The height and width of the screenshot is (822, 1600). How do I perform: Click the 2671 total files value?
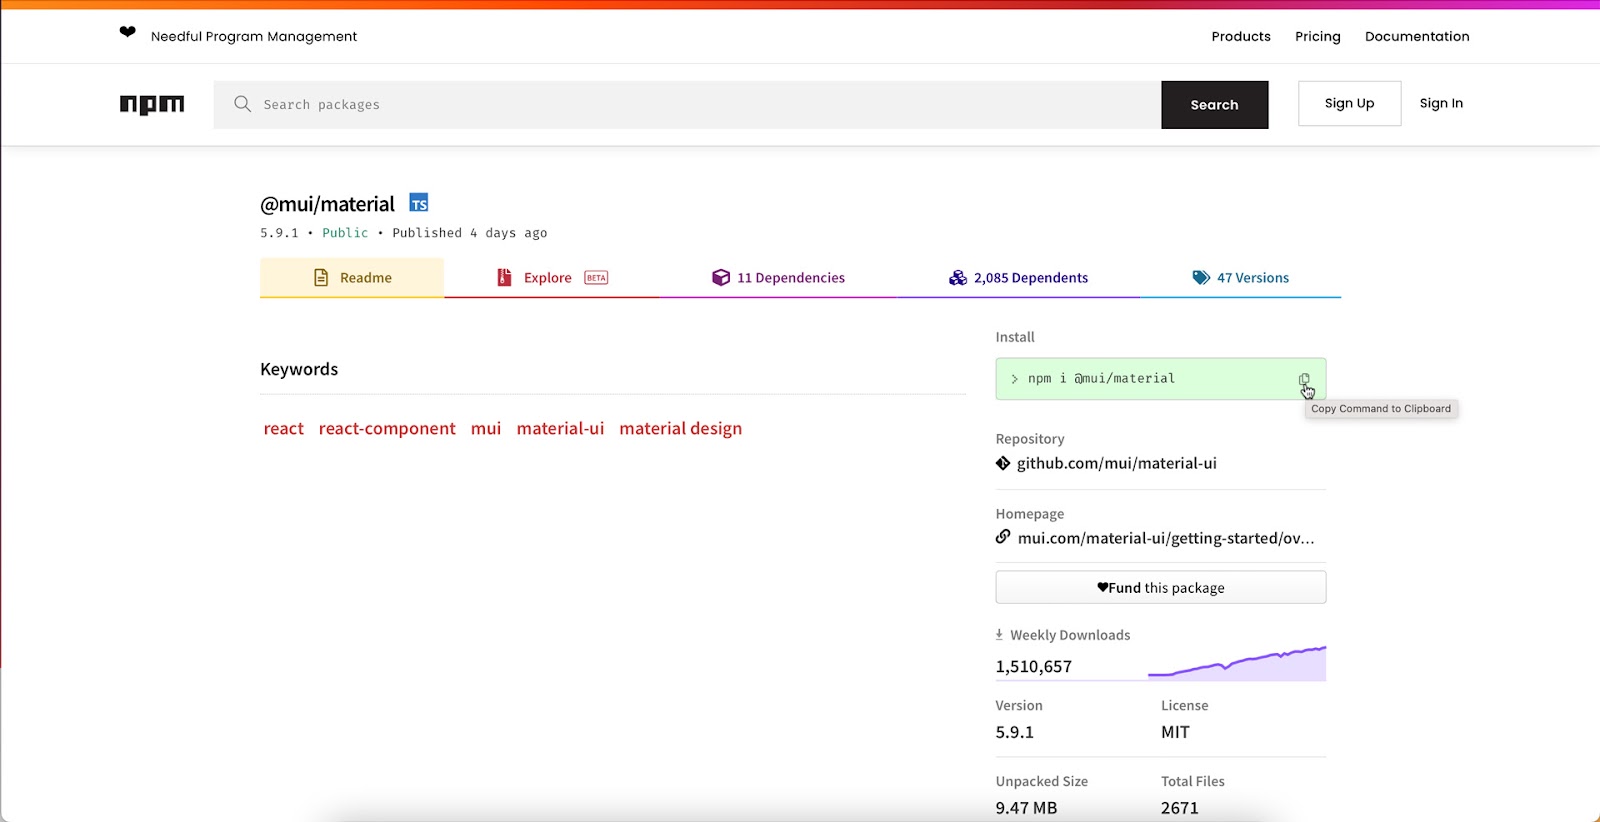coord(1179,808)
